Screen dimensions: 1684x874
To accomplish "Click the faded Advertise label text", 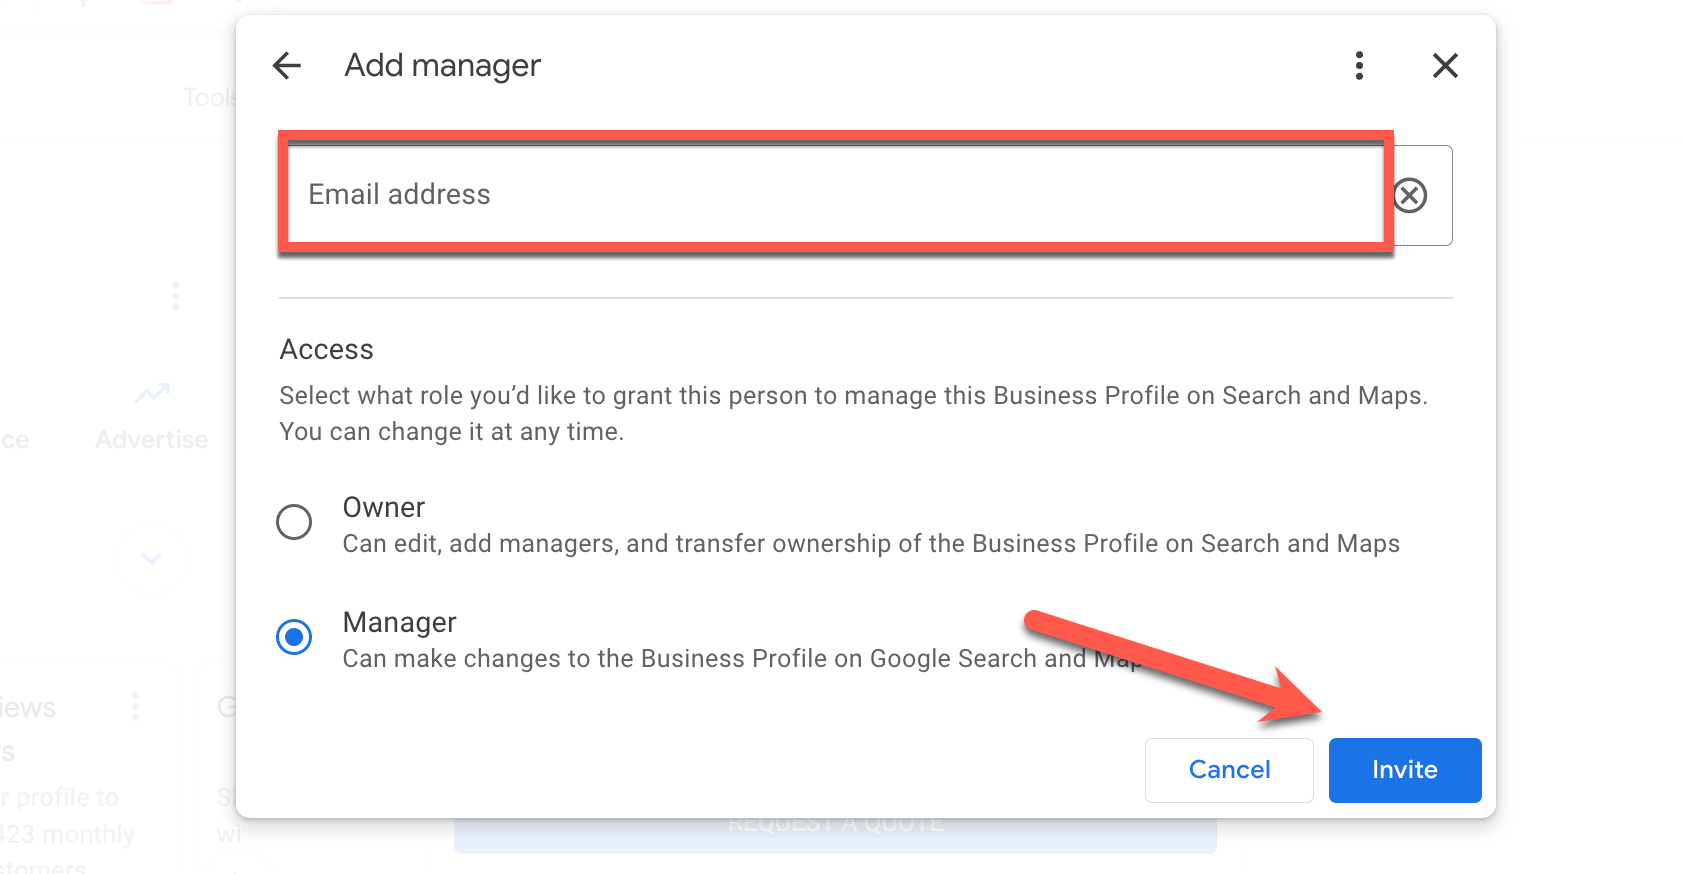I will pos(152,440).
